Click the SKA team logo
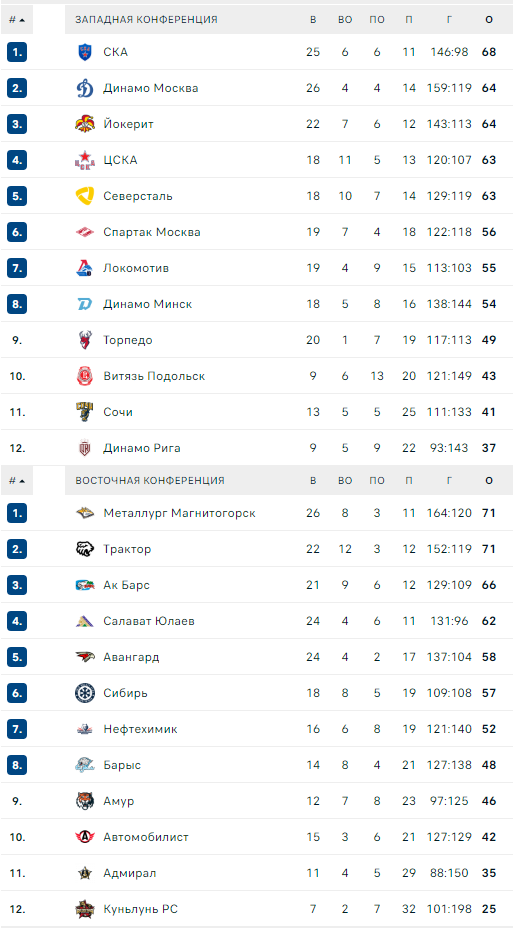Image resolution: width=513 pixels, height=928 pixels. pyautogui.click(x=85, y=52)
